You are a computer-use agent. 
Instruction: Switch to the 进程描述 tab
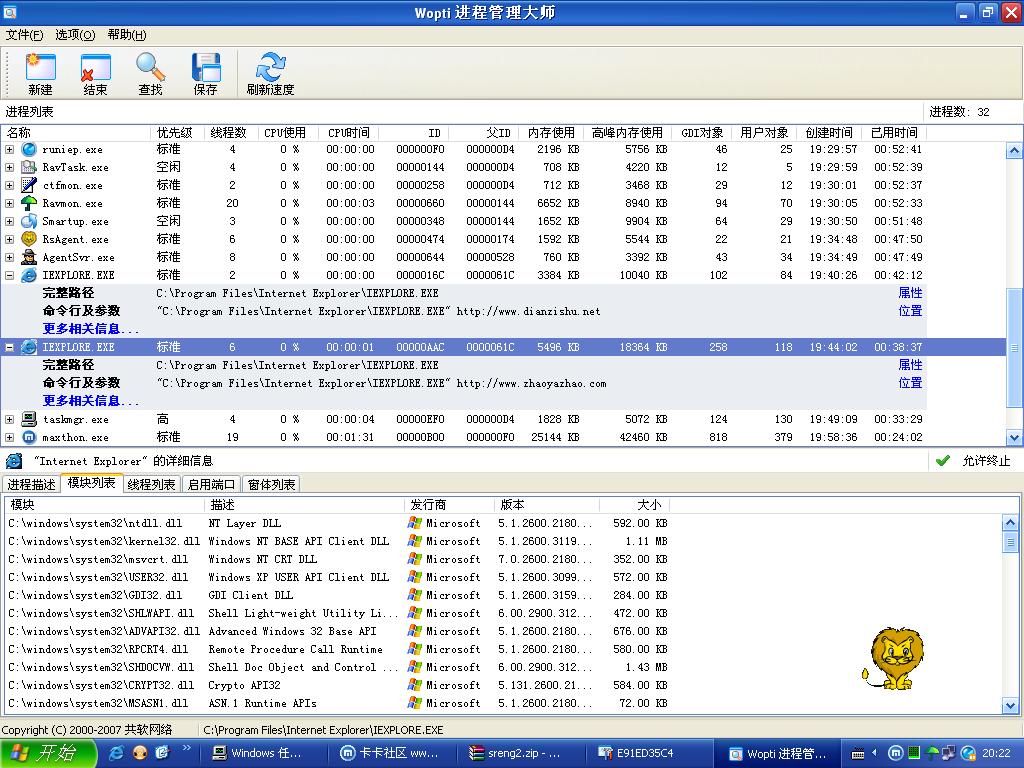pyautogui.click(x=31, y=485)
